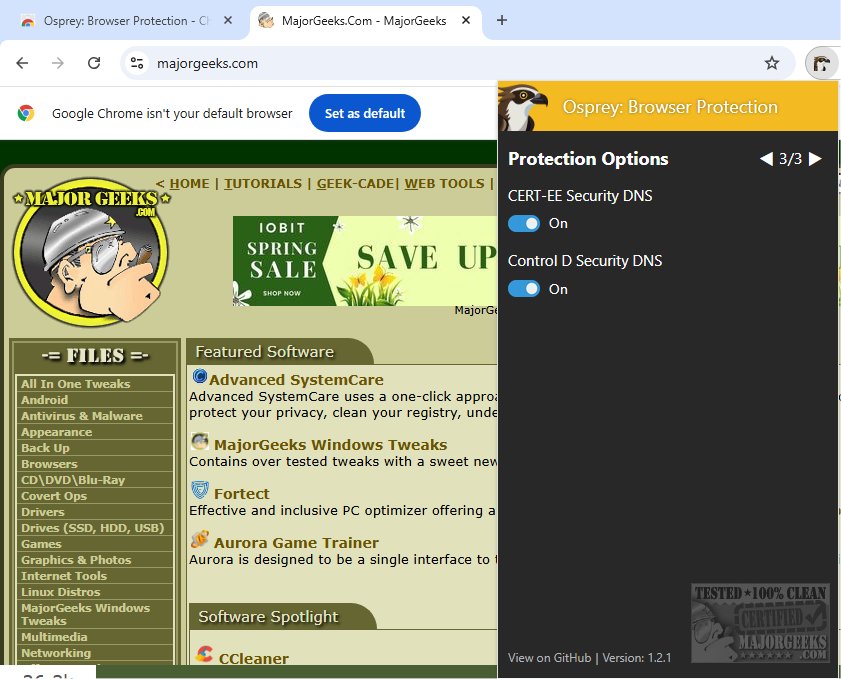Viewport: 841px width, 679px height.
Task: Open Linux Distros category
Action: tap(61, 592)
